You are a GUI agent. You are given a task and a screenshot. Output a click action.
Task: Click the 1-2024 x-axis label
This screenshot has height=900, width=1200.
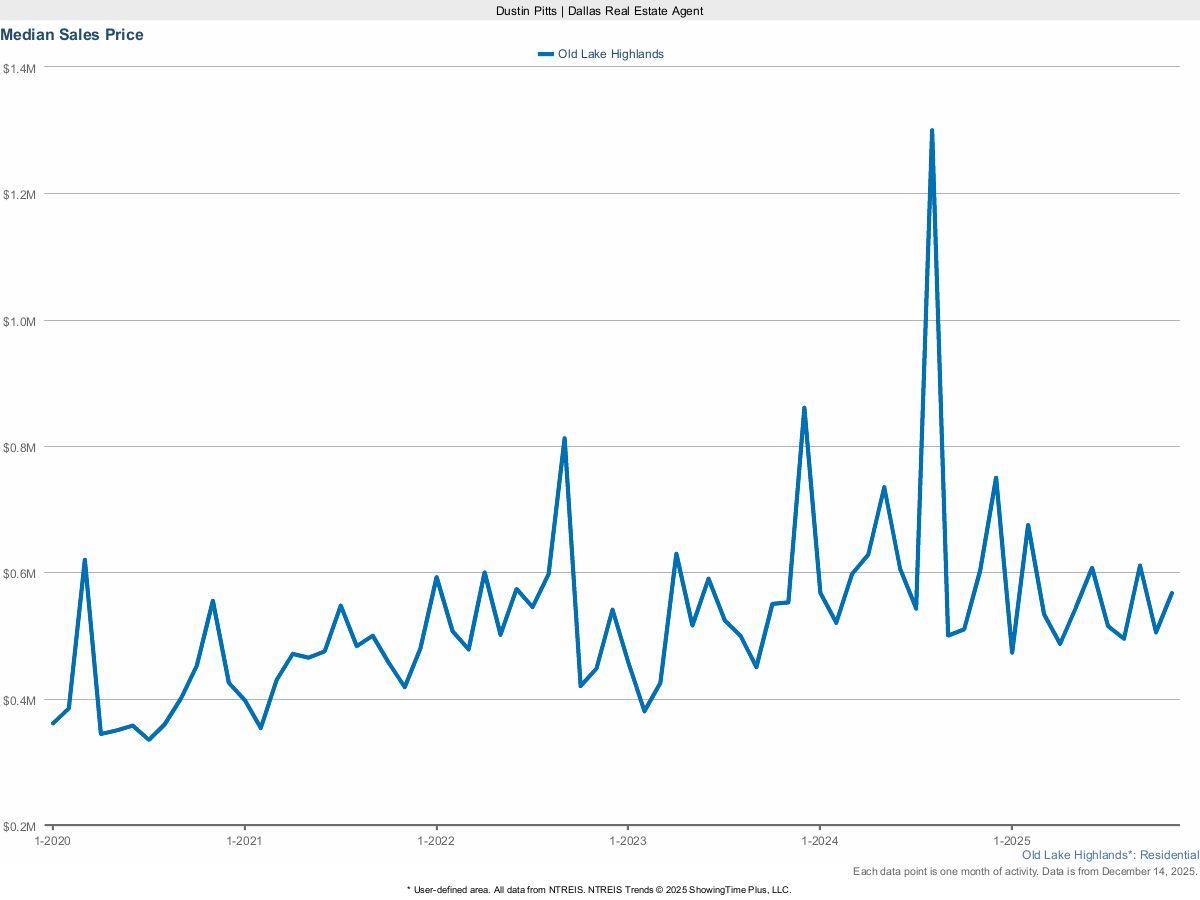click(x=822, y=841)
